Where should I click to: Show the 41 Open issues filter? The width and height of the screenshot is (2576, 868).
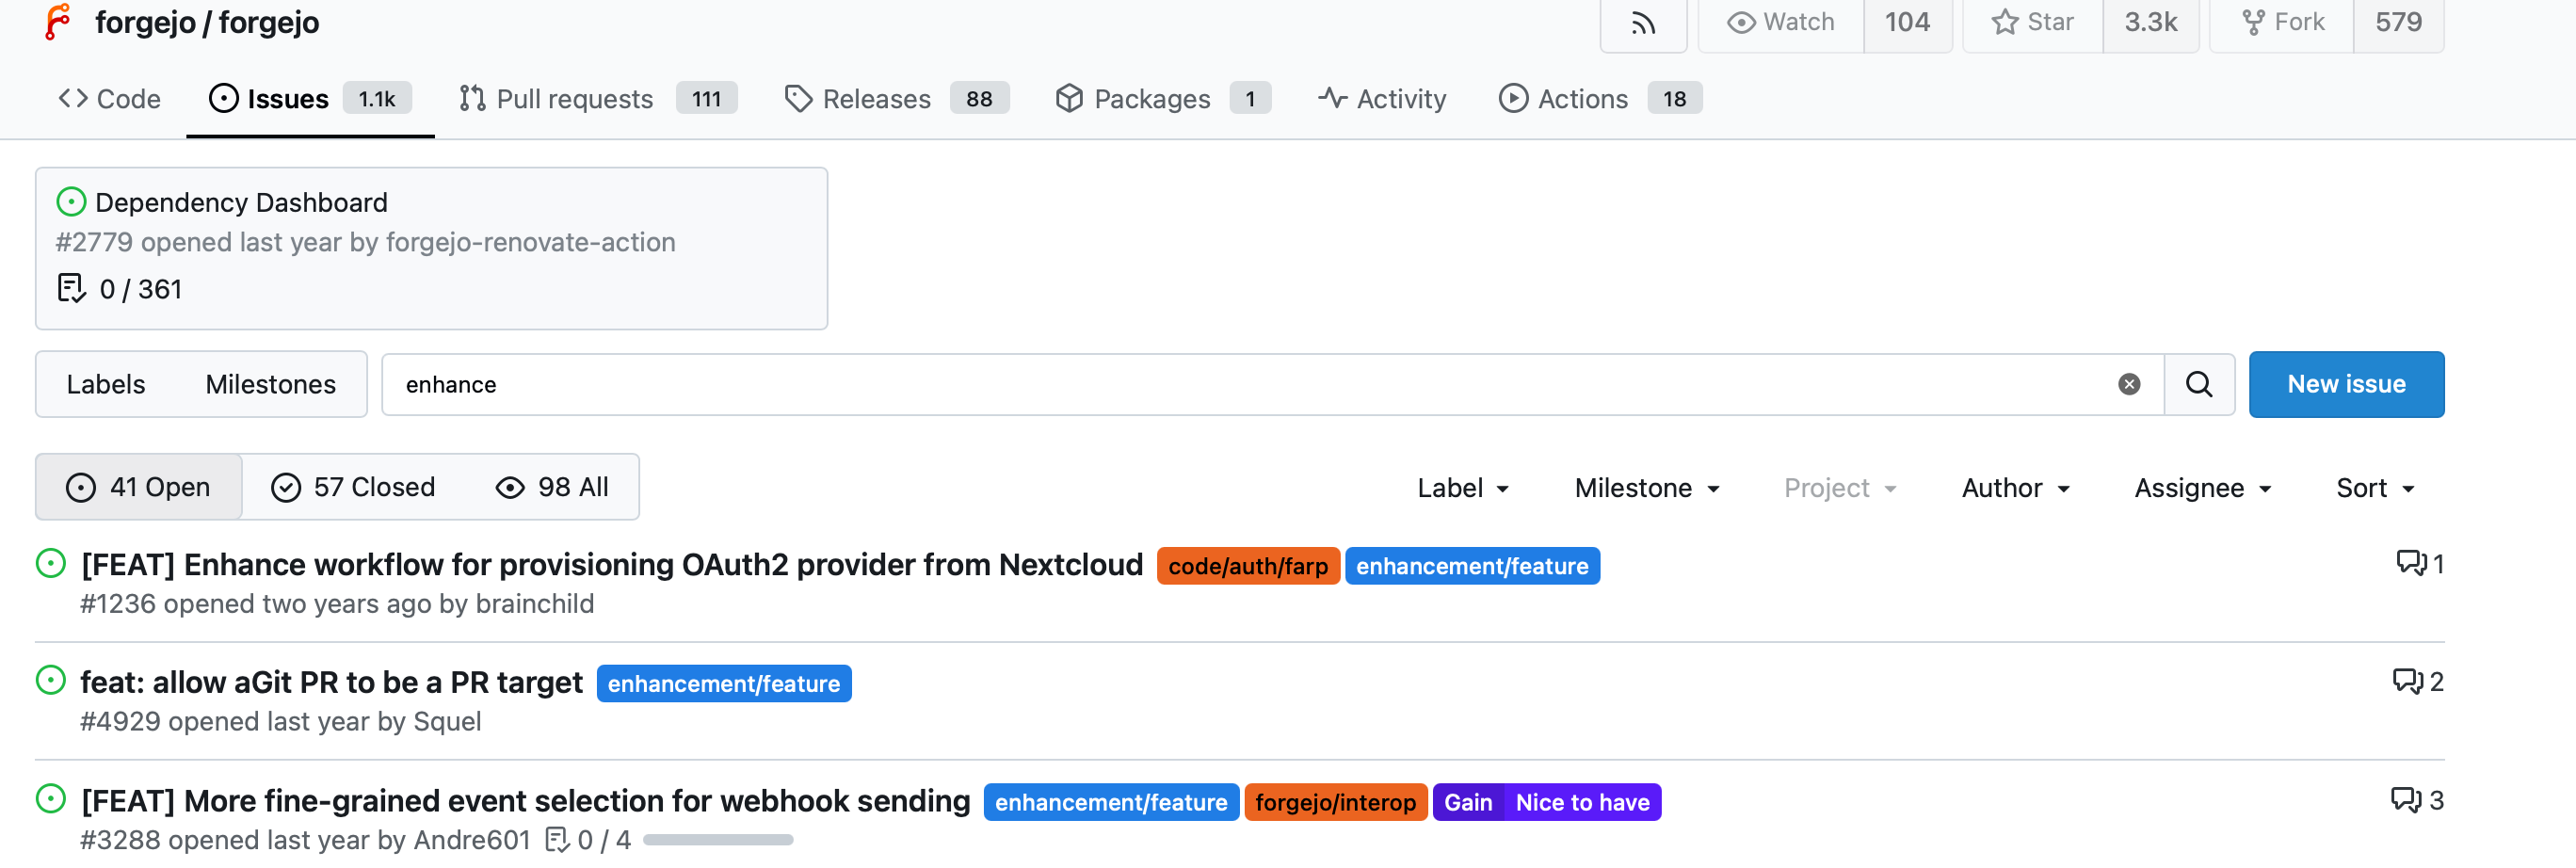click(138, 487)
